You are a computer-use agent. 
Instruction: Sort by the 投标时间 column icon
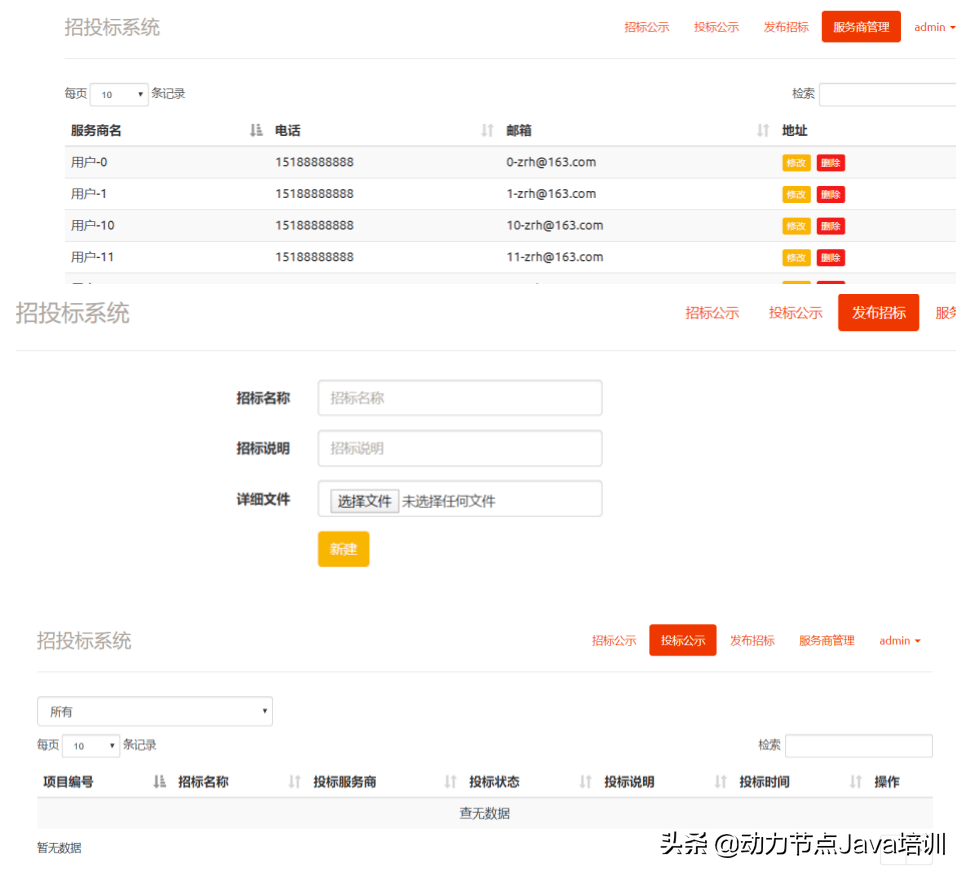click(857, 781)
